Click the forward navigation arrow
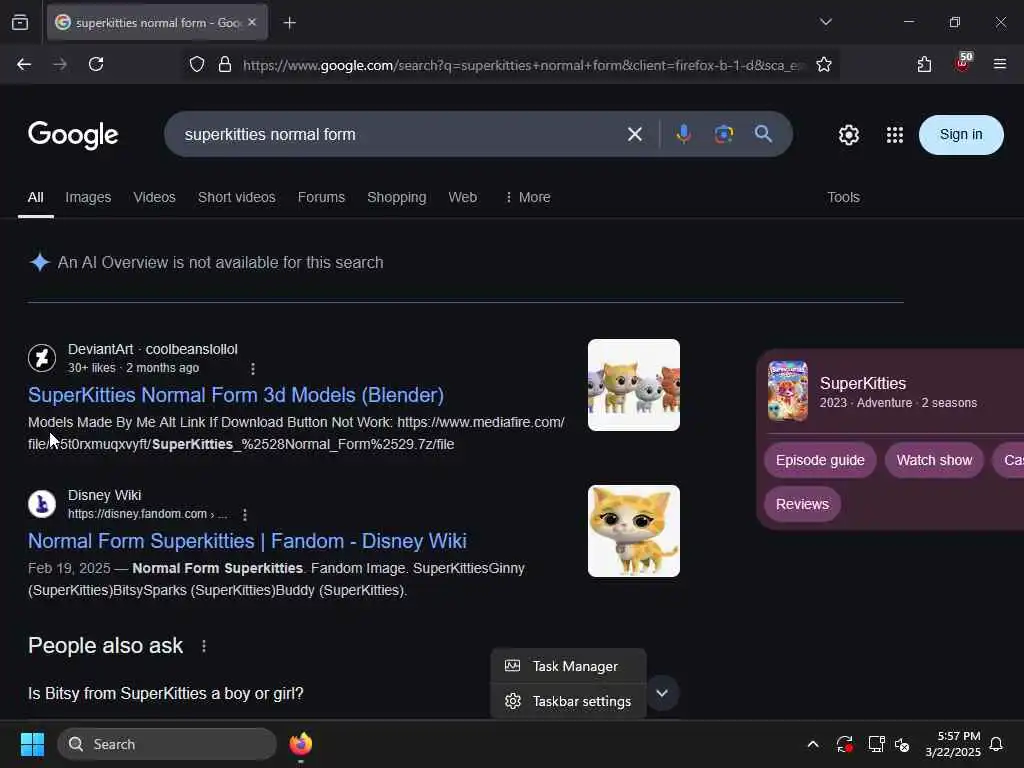 [60, 64]
